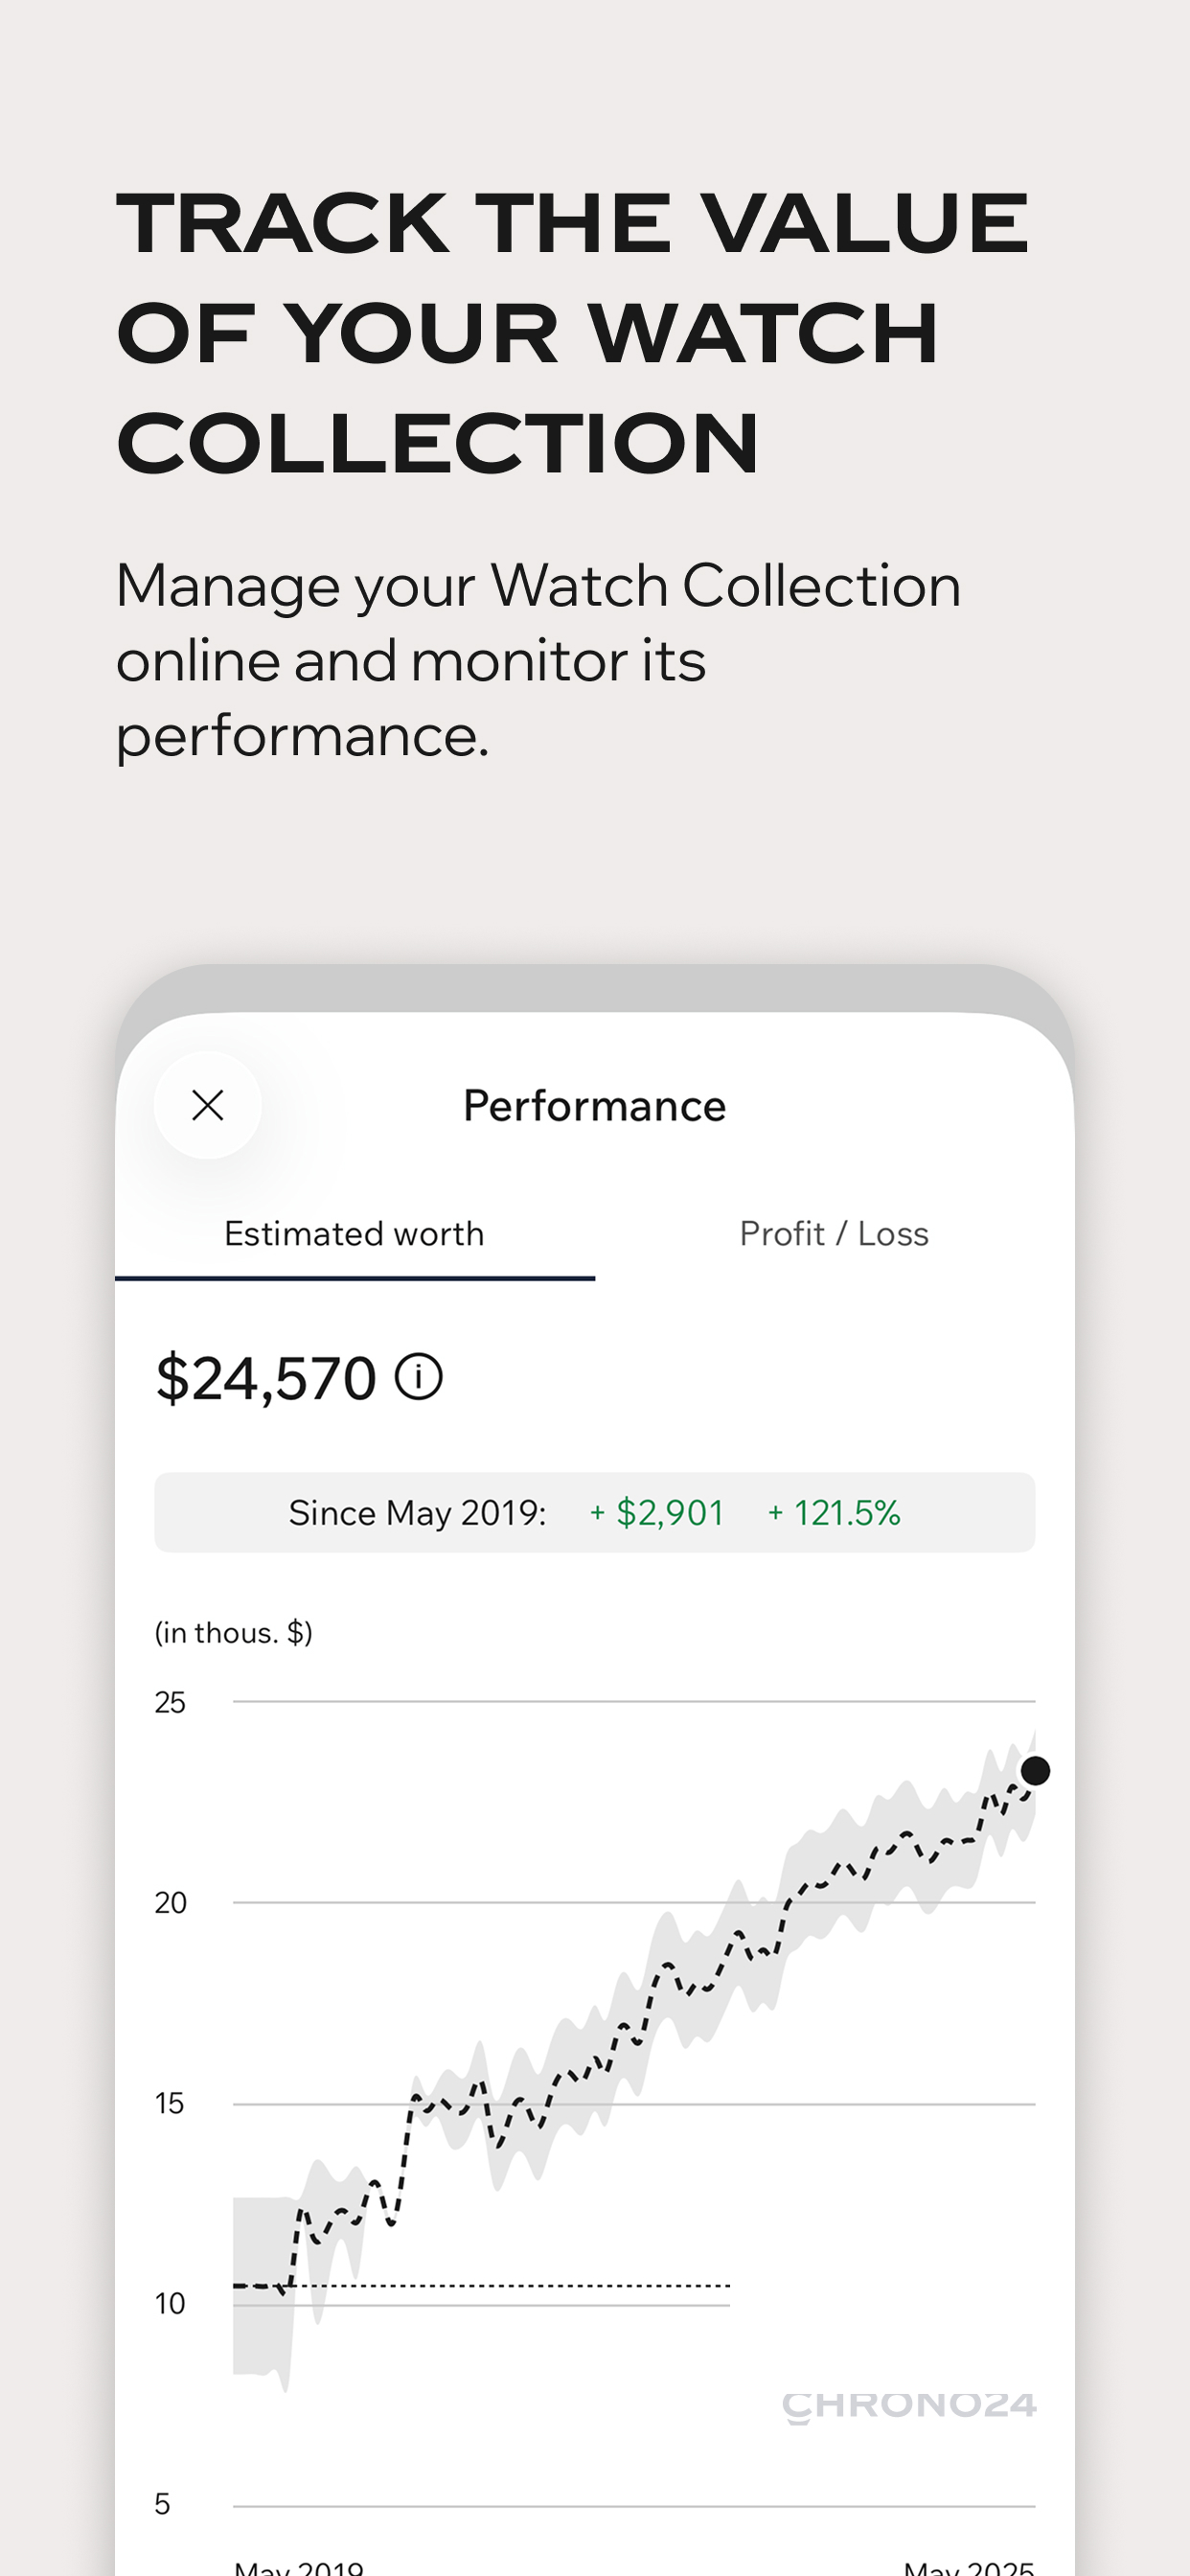Tap the (in thous. $) unit label
This screenshot has width=1190, height=2576.
coord(233,1633)
